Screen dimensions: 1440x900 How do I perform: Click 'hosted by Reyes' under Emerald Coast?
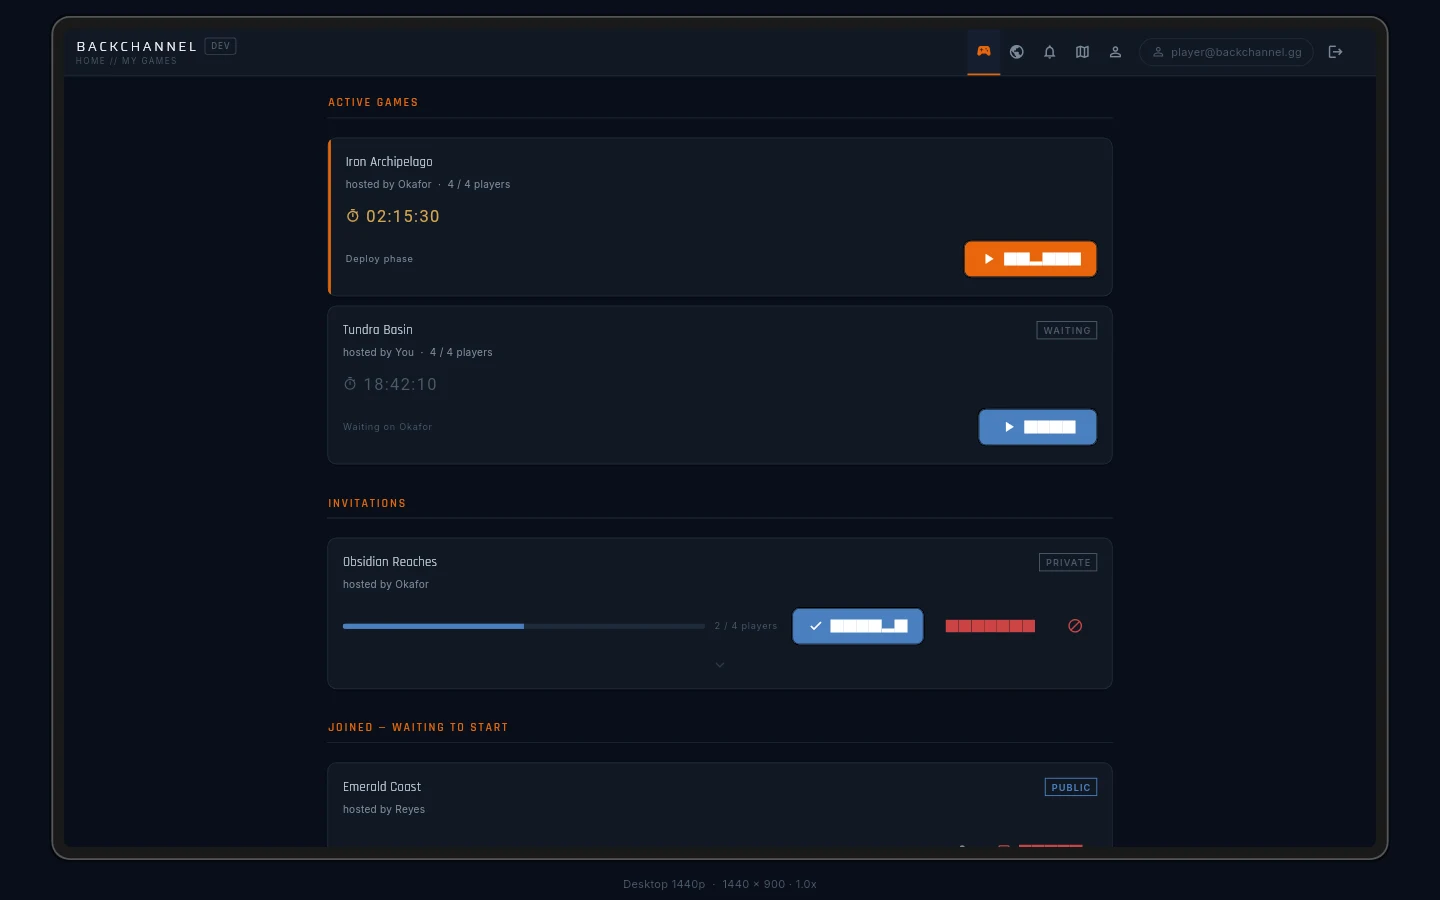point(384,810)
